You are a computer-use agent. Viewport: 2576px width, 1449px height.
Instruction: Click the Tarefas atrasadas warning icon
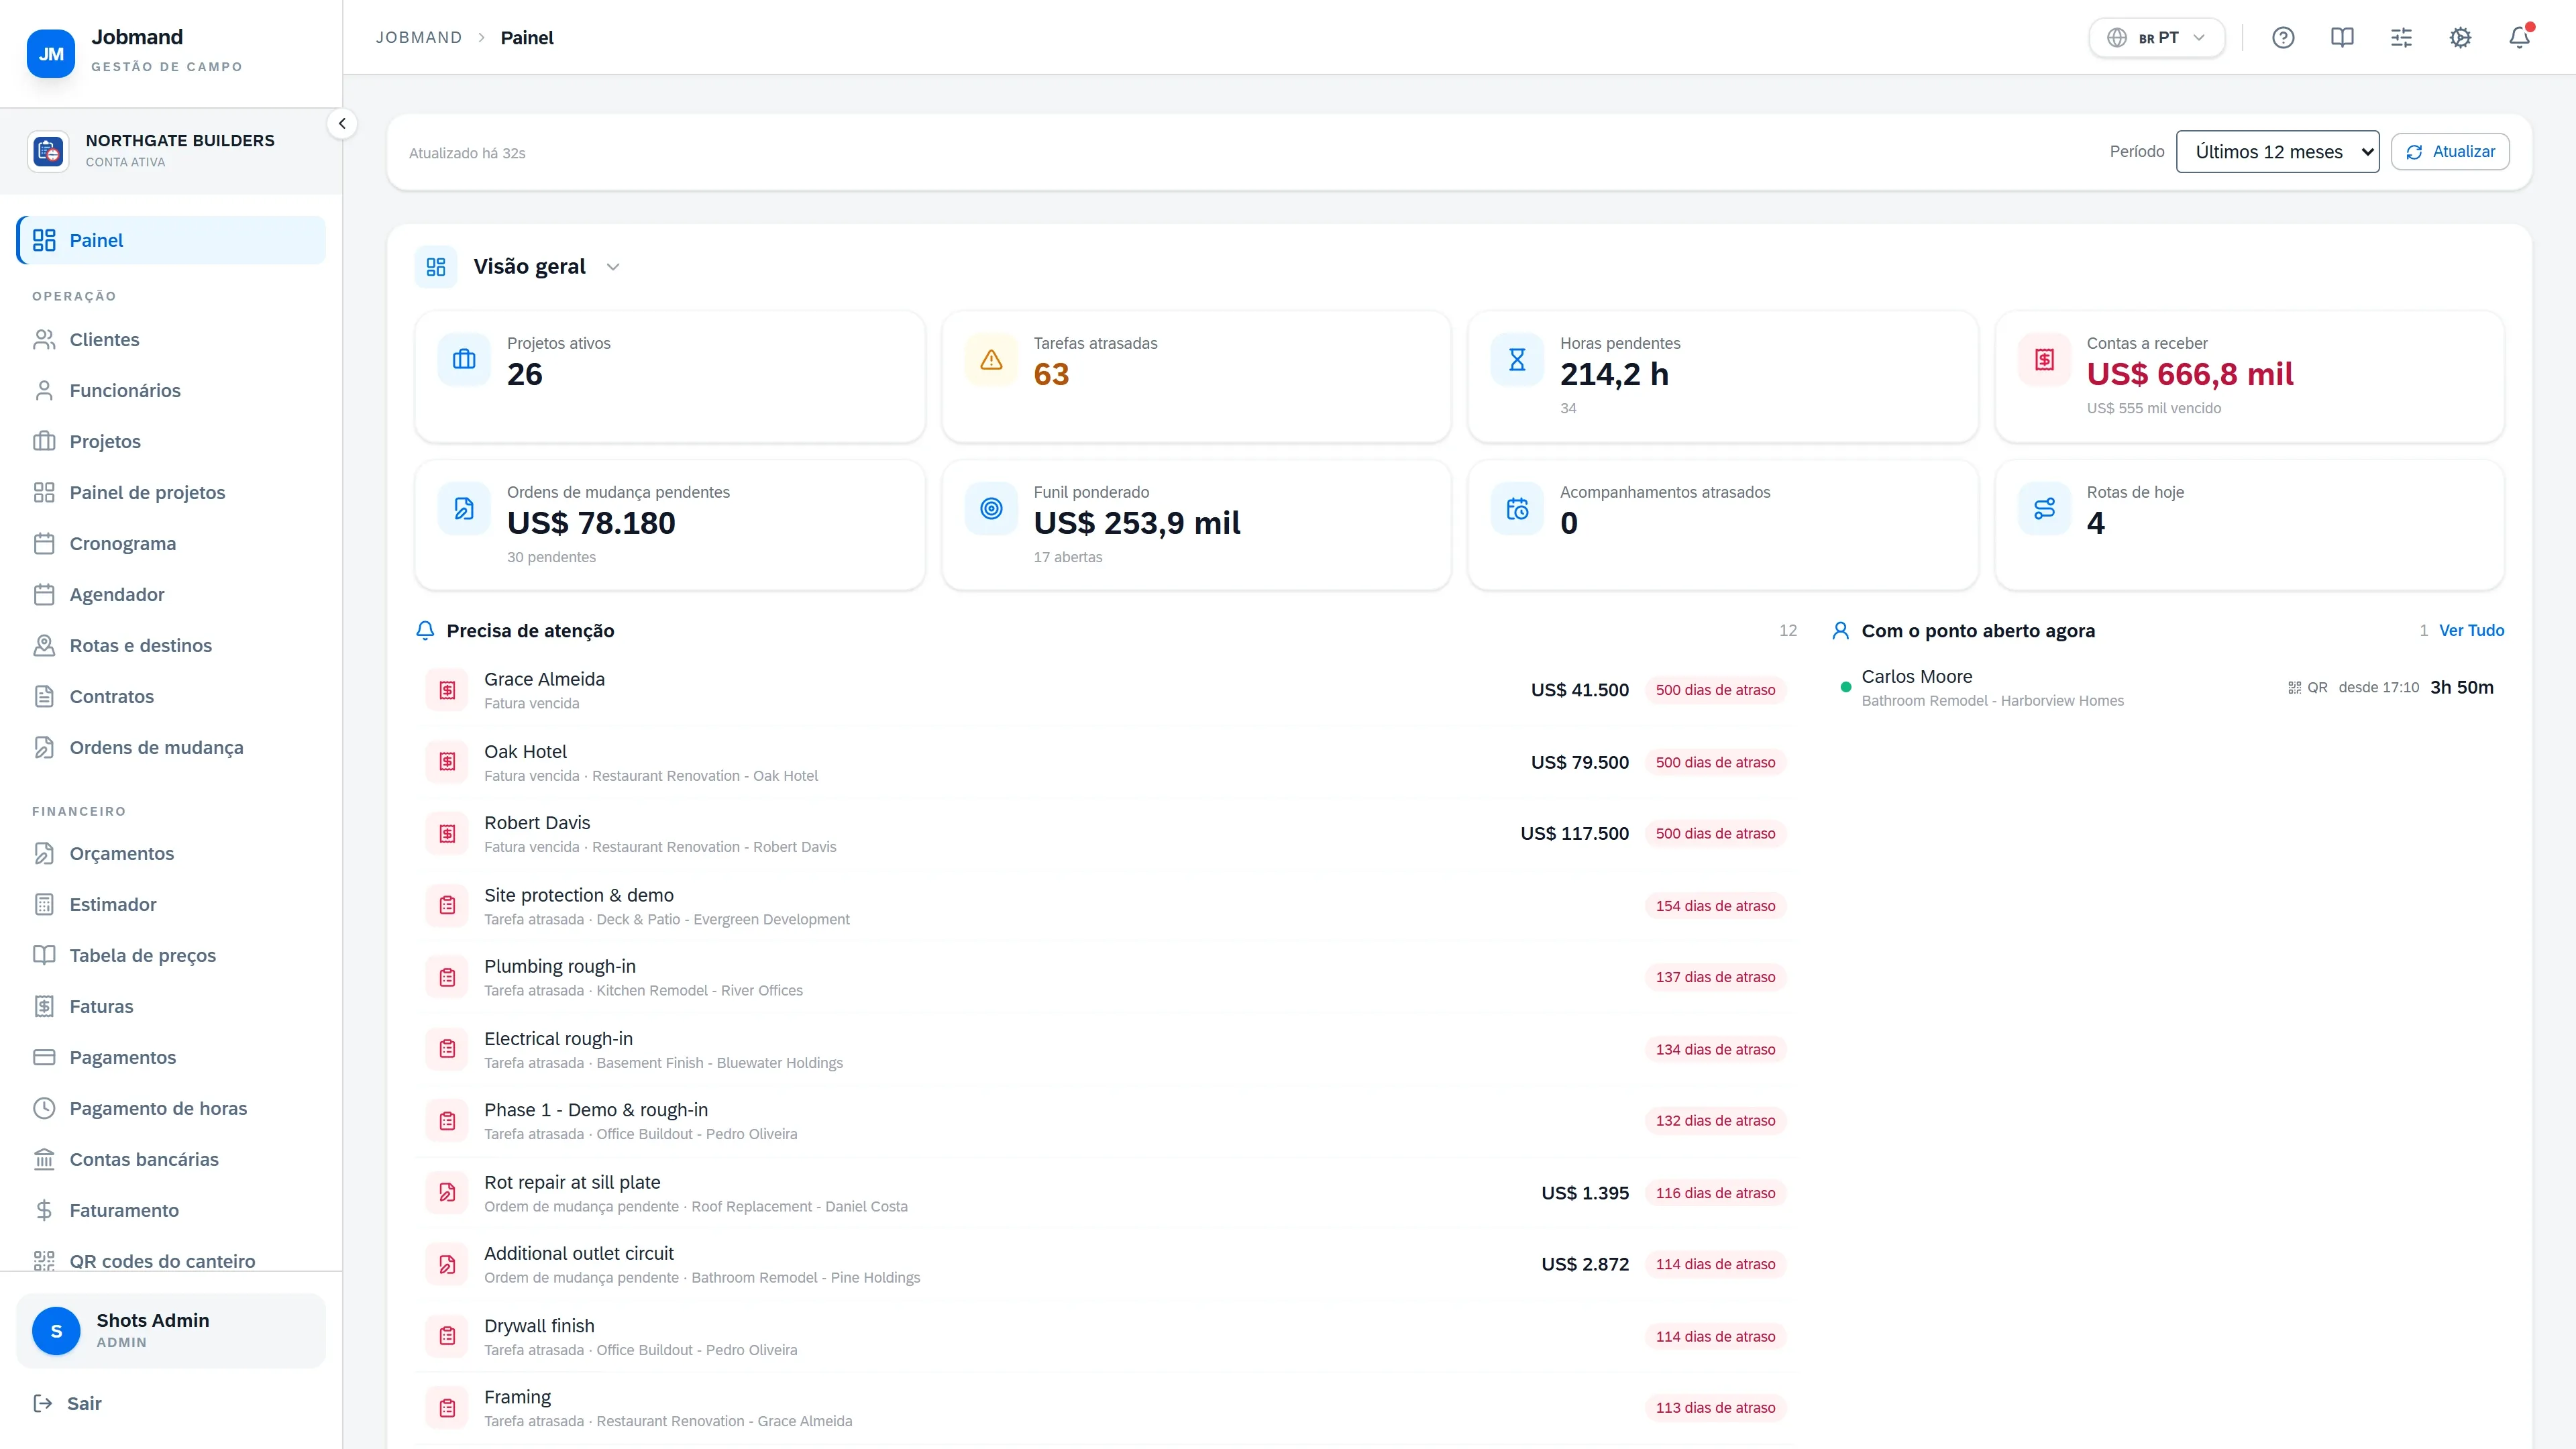tap(991, 360)
